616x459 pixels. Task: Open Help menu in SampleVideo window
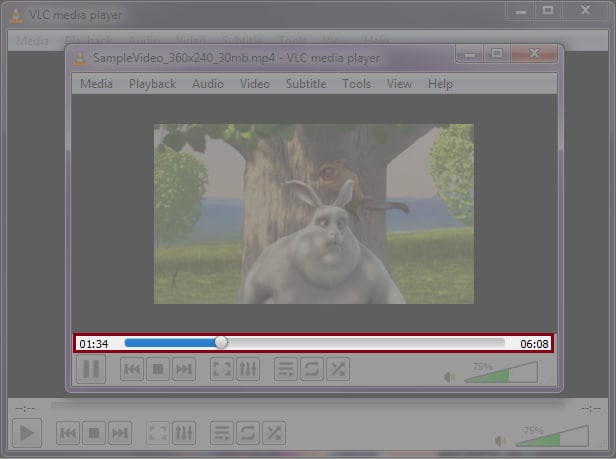[440, 84]
